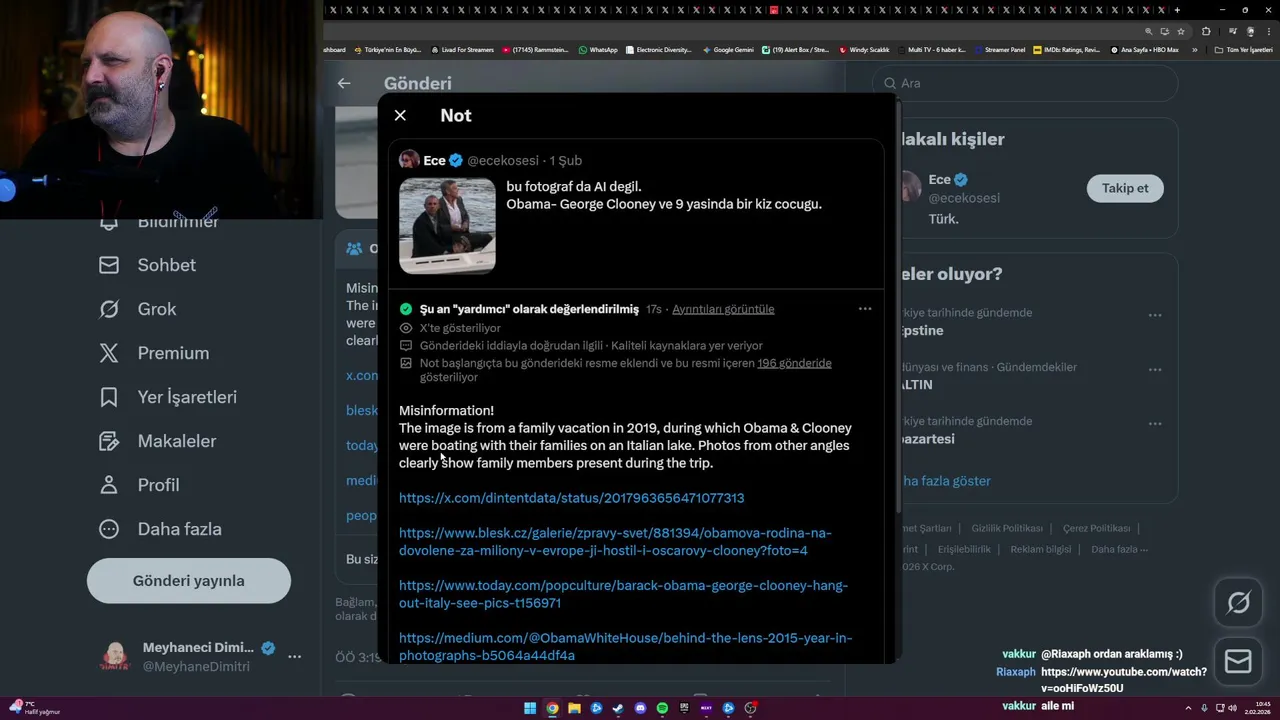Viewport: 1280px width, 720px height.
Task: Open Premium X icon in sidebar
Action: [109, 353]
